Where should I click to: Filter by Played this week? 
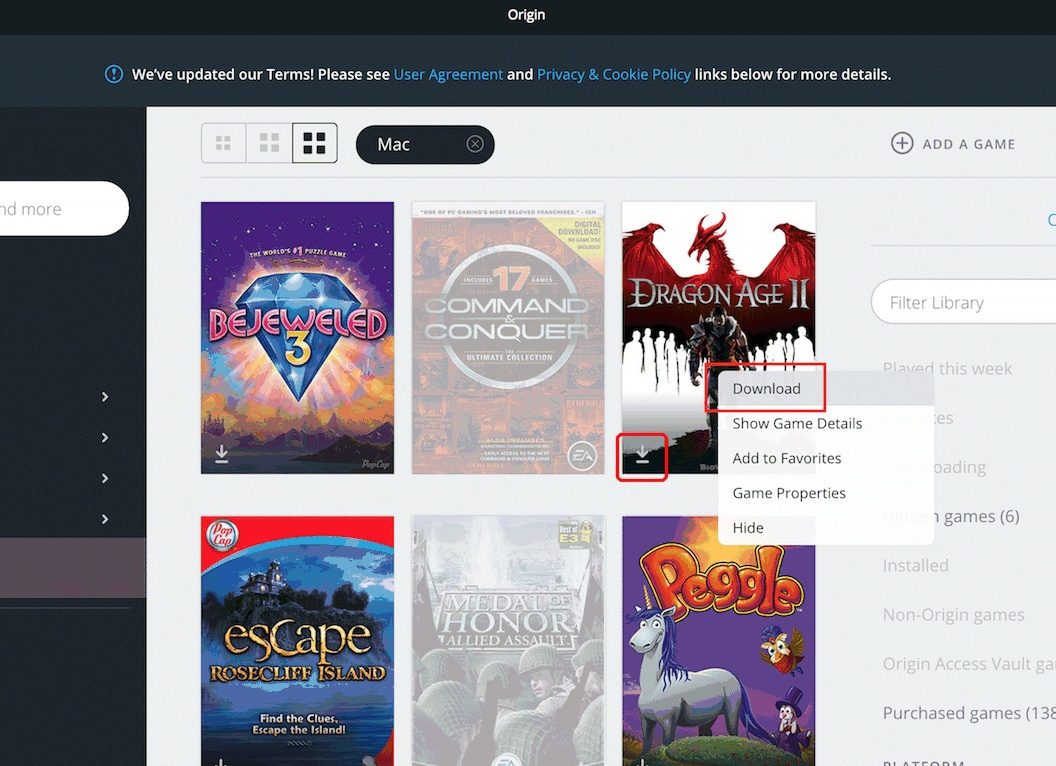(x=947, y=369)
